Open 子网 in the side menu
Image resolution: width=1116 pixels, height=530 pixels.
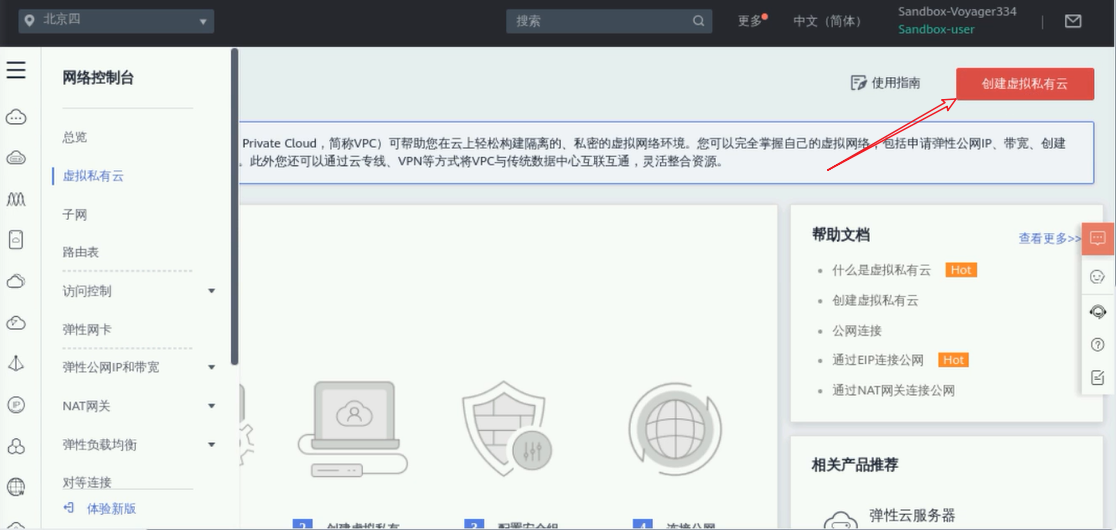75,214
